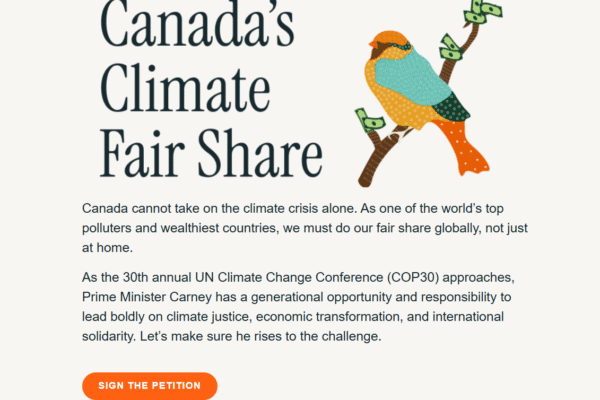Click the sentence "Let's make sure he rises"
600x400 pixels.
(261, 336)
